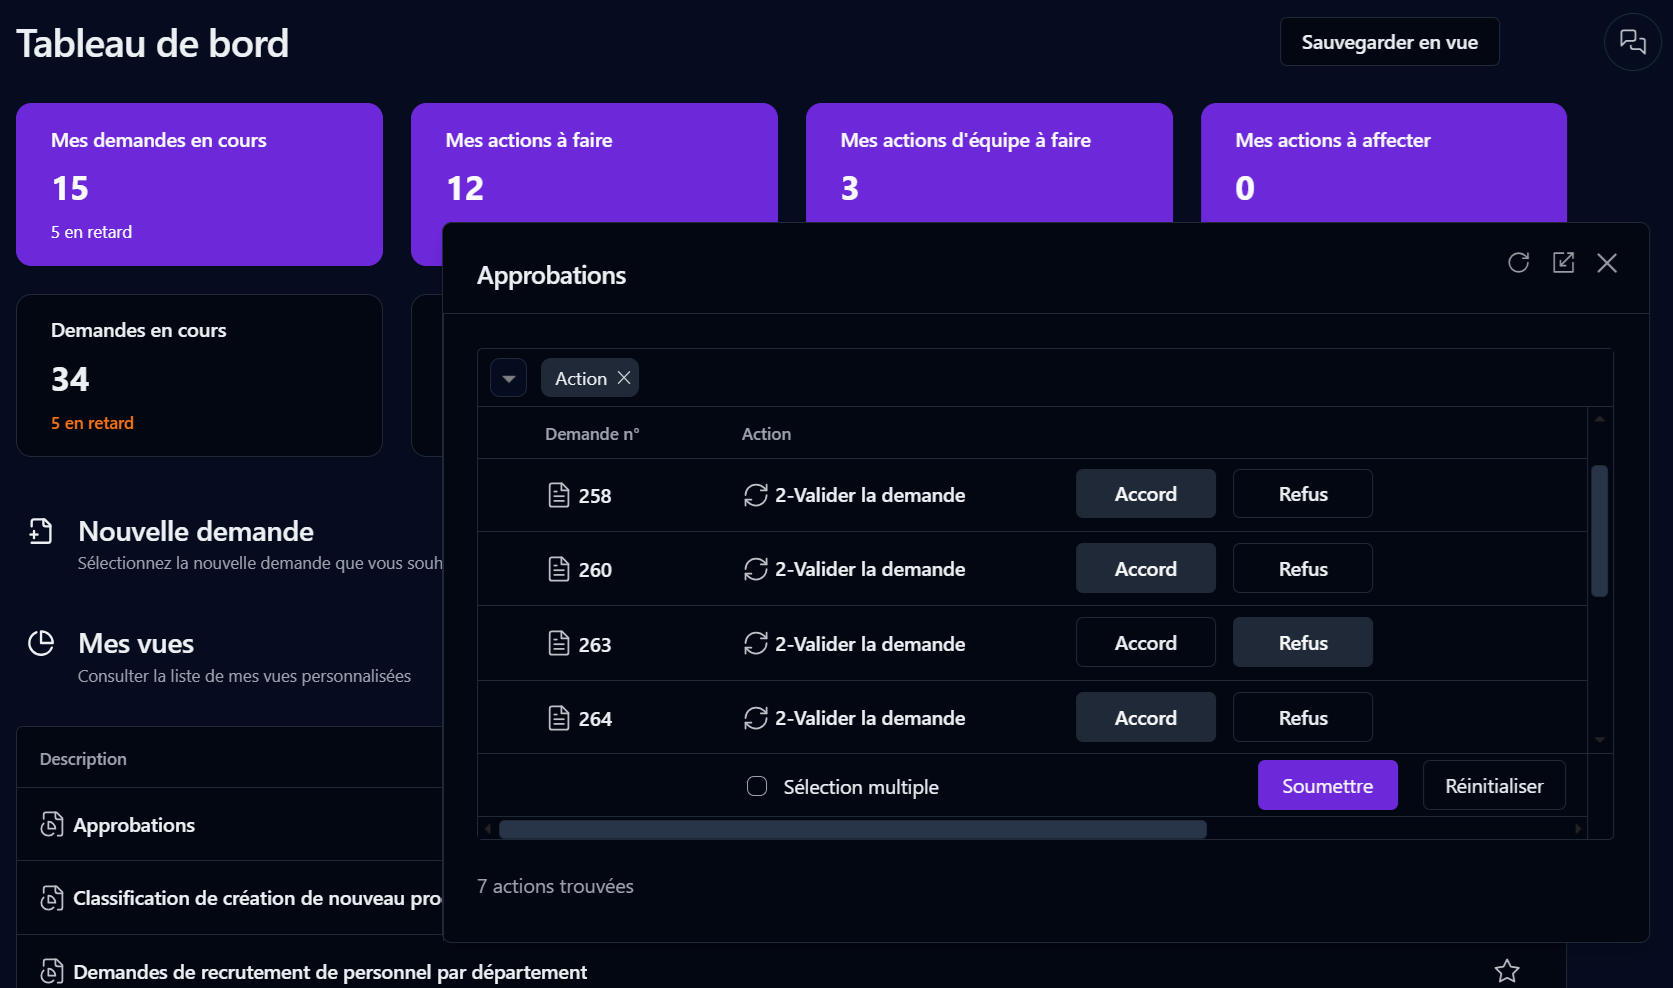Image resolution: width=1673 pixels, height=988 pixels.
Task: Click the document icon for request 263
Action: tap(559, 644)
